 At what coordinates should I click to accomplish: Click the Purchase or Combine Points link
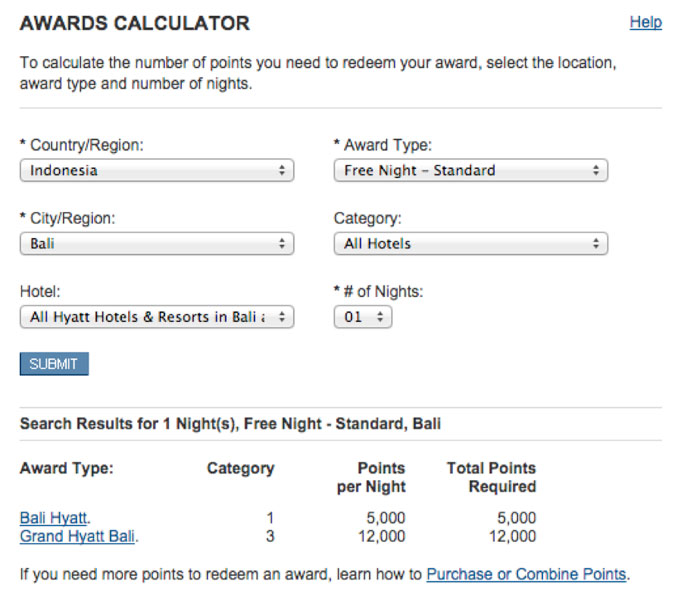(x=526, y=574)
